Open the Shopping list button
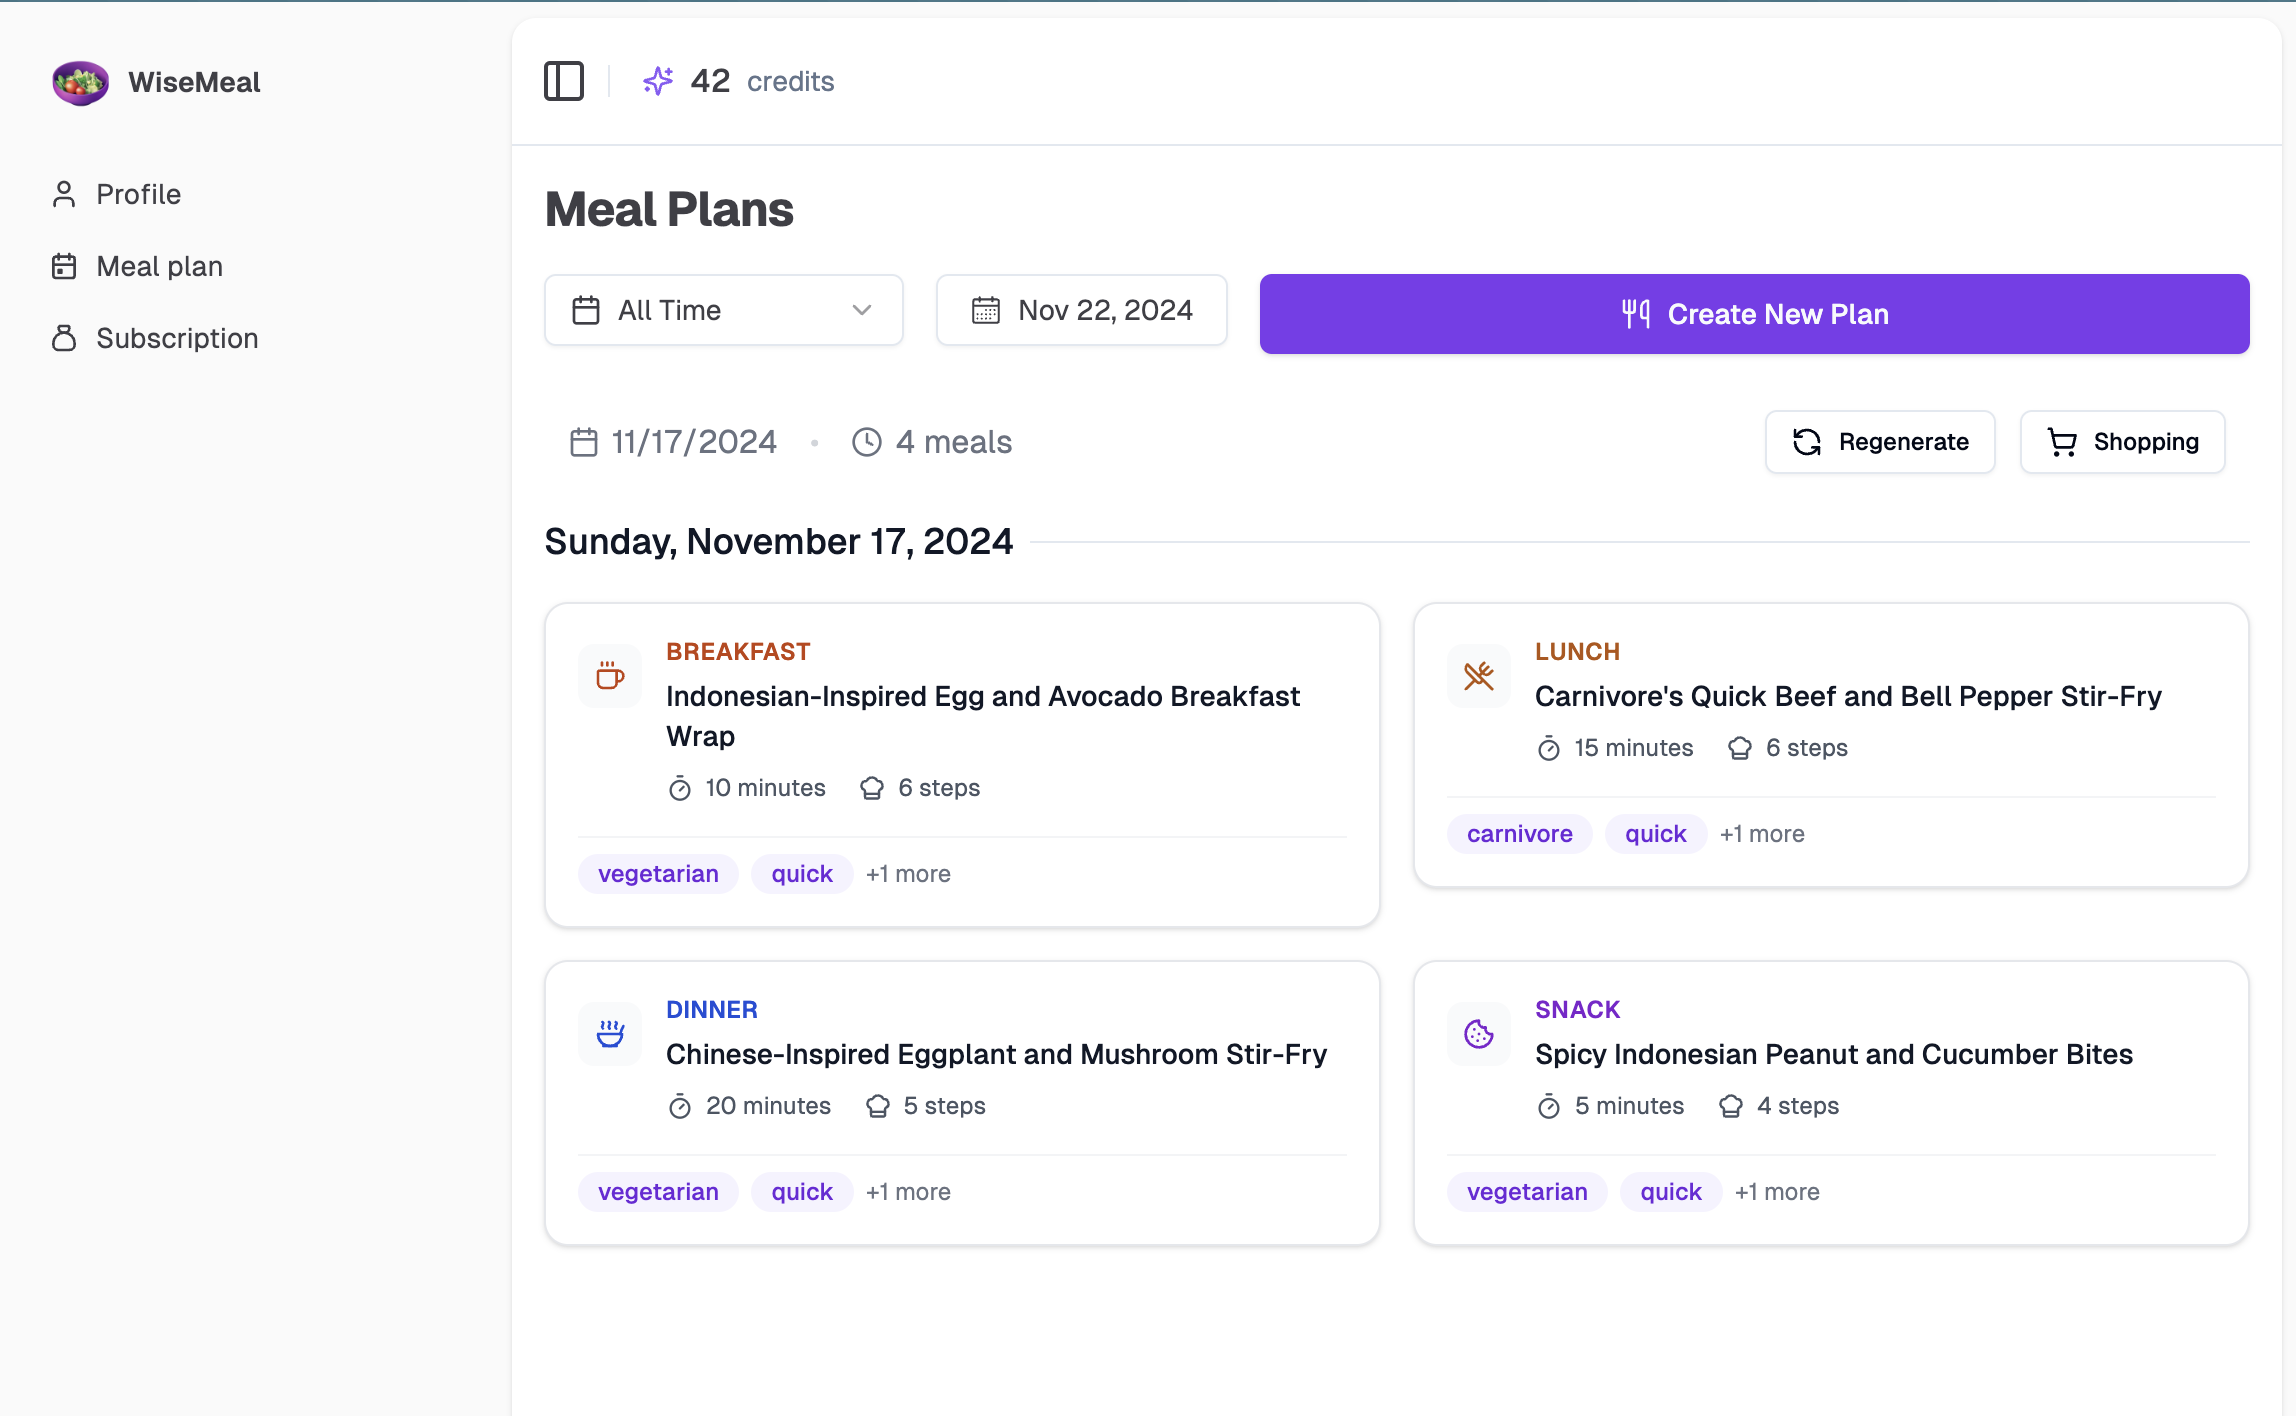2296x1416 pixels. coord(2123,442)
